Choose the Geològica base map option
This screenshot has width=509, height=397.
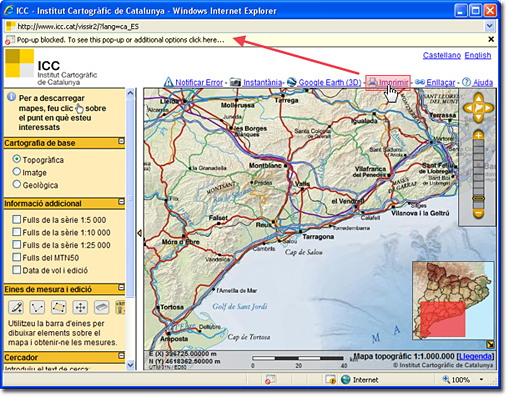(x=17, y=184)
